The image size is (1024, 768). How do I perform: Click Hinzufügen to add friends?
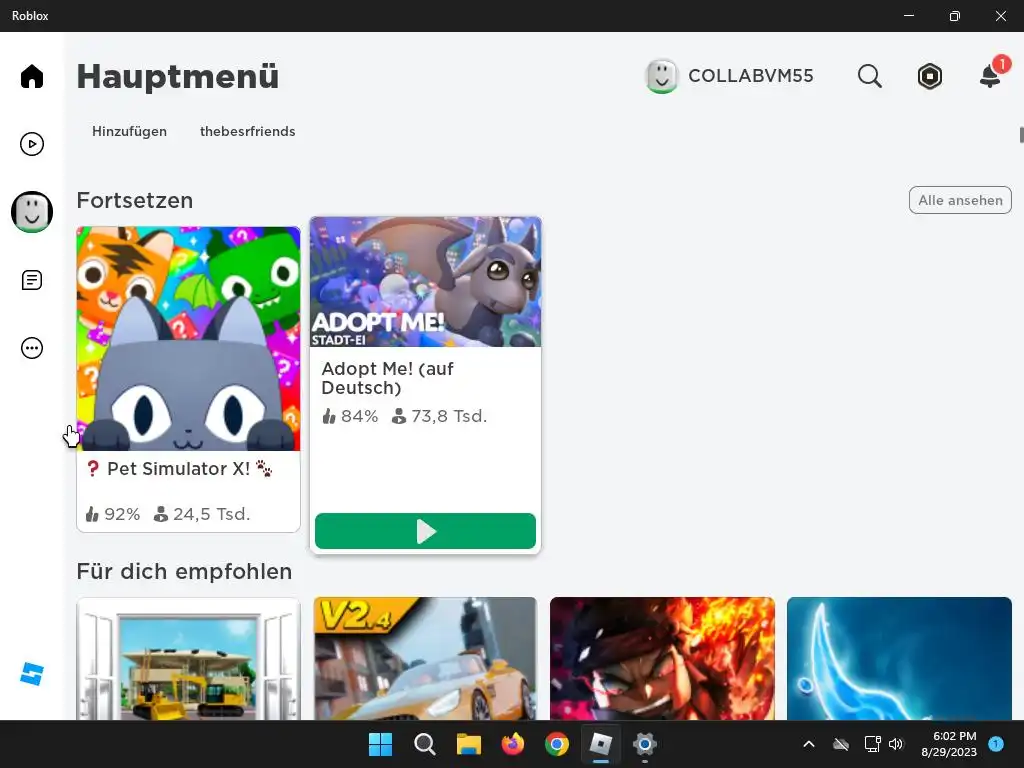(x=129, y=131)
